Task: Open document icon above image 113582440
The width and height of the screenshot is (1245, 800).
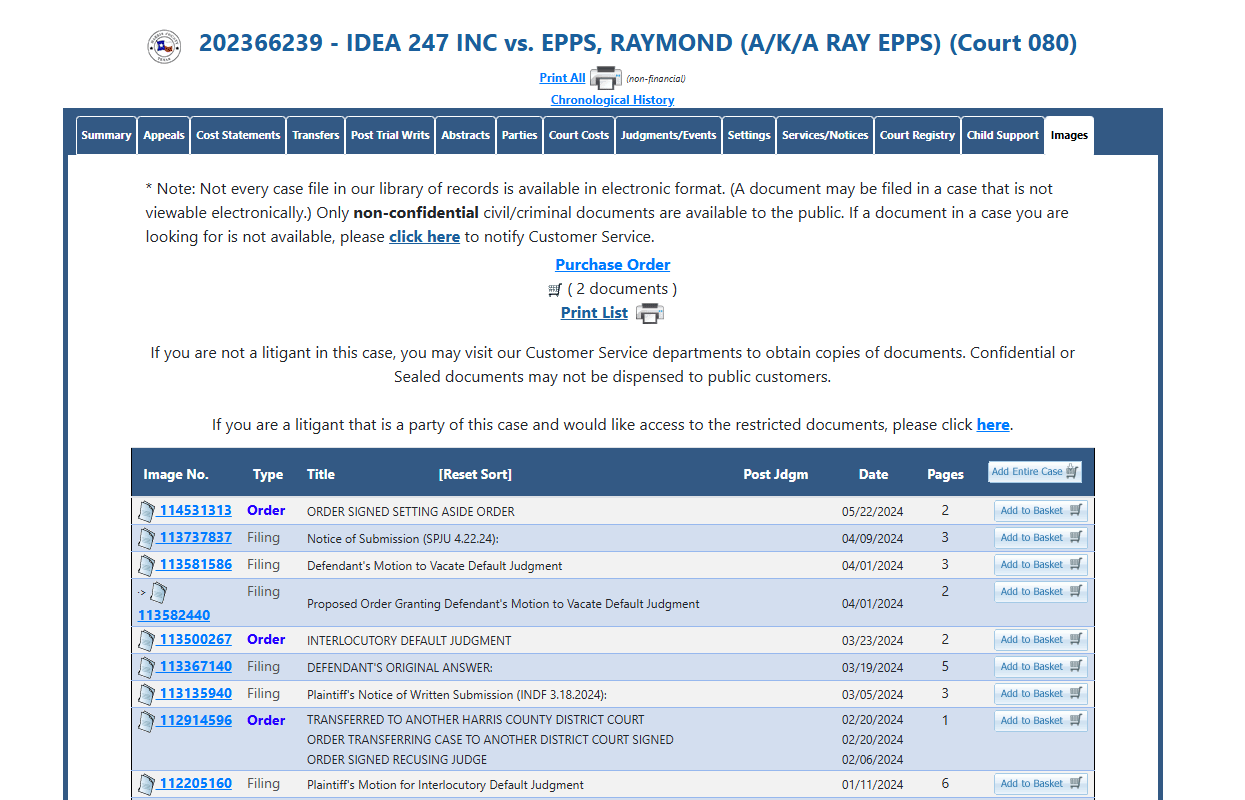Action: pyautogui.click(x=158, y=592)
